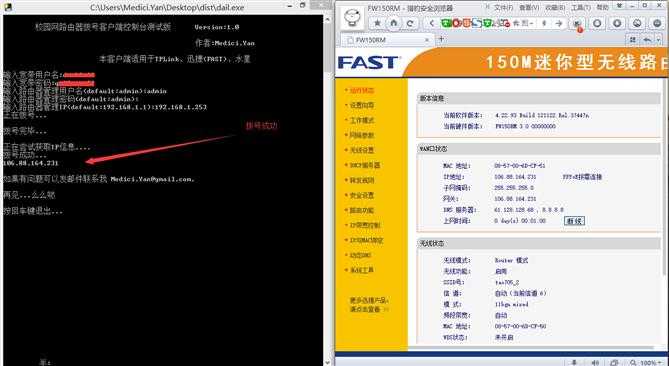Click the third round button on the browser toolbar
This screenshot has width=669, height=366.
point(637,23)
